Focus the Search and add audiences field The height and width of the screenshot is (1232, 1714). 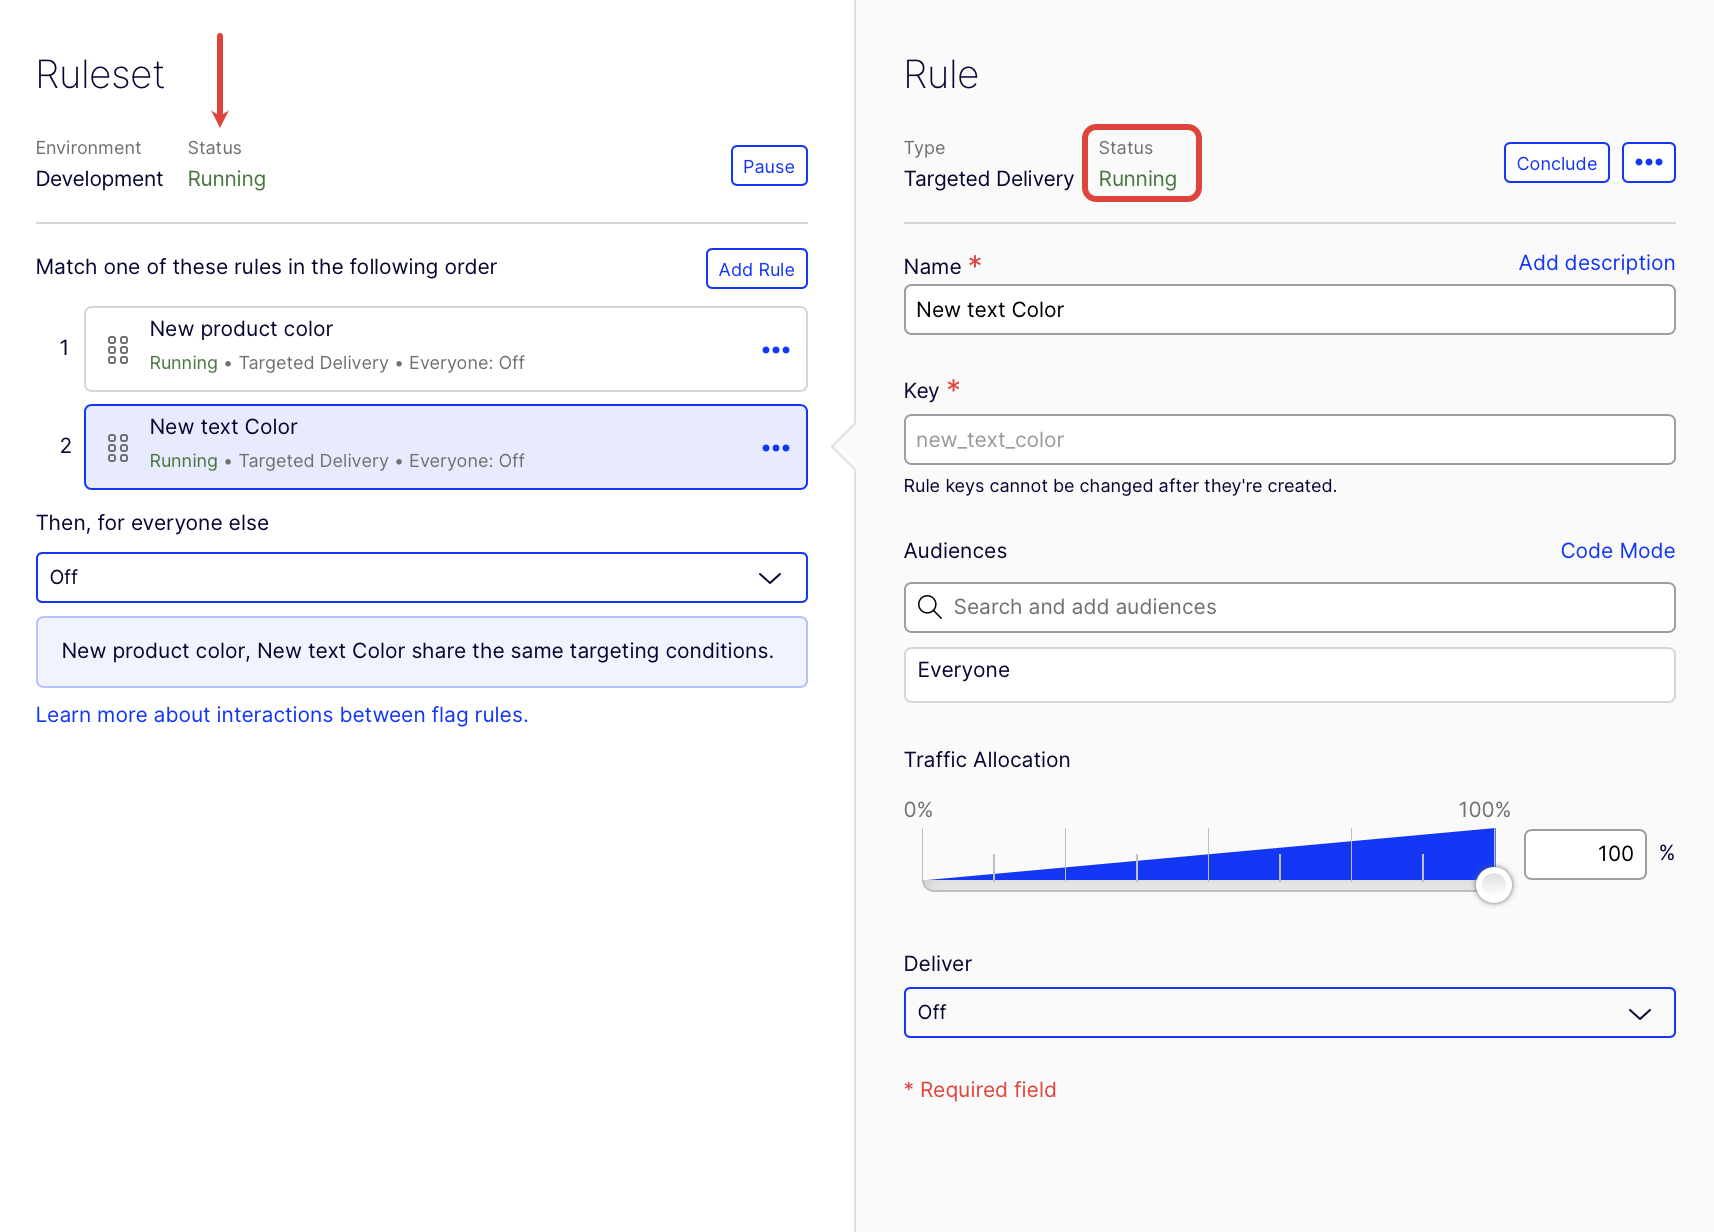pyautogui.click(x=1300, y=607)
